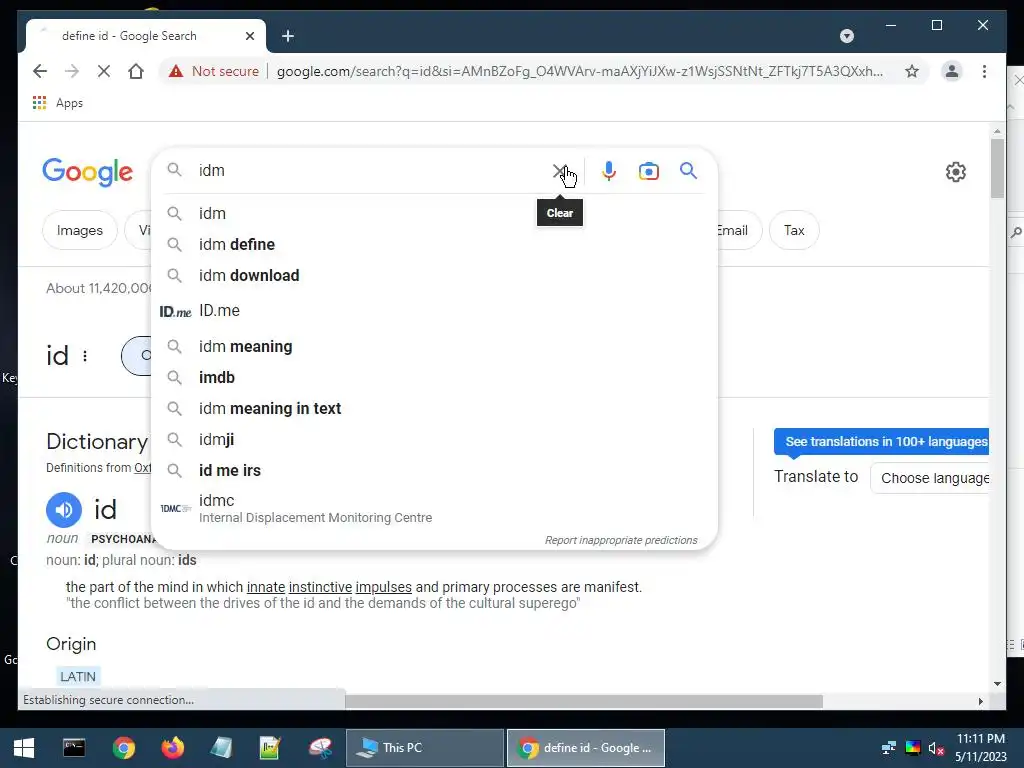This screenshot has height=768, width=1024.
Task: Go forward to next page
Action: point(72,71)
